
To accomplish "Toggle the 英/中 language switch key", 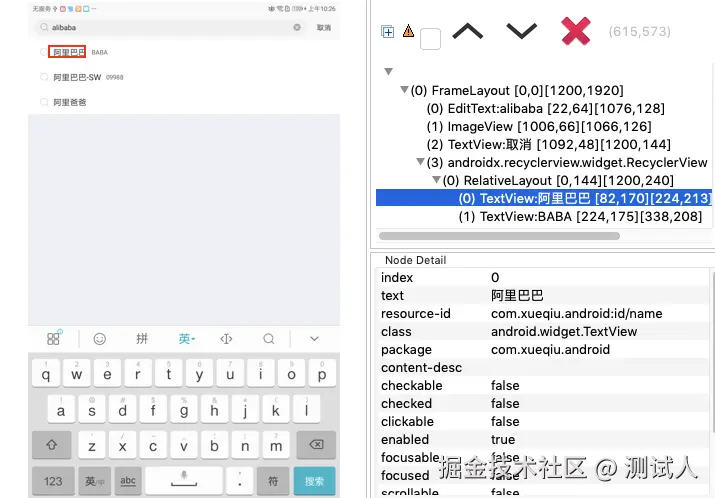I will coord(94,481).
